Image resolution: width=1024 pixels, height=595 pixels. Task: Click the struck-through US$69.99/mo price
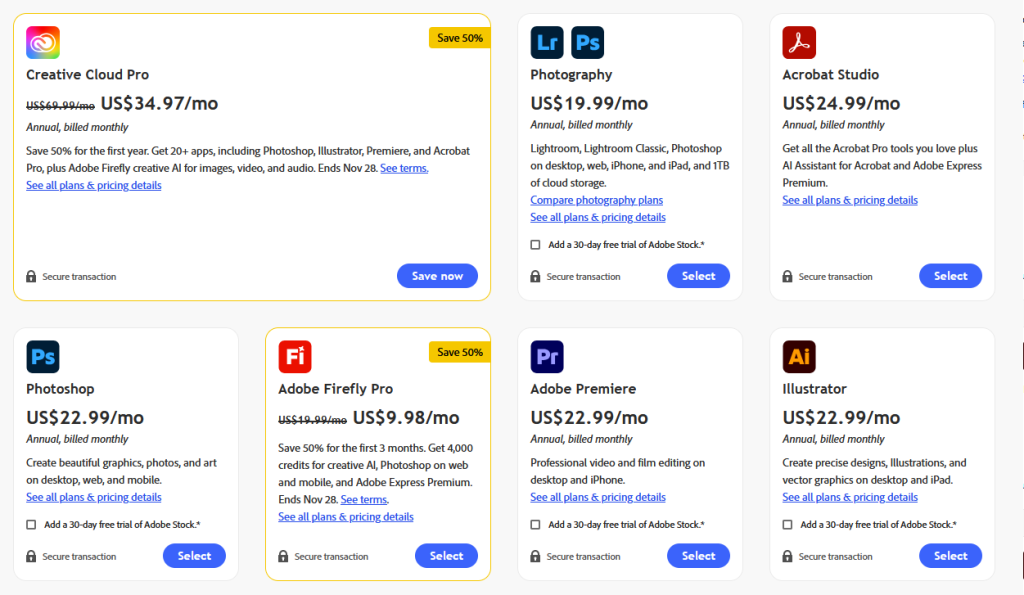click(x=60, y=106)
